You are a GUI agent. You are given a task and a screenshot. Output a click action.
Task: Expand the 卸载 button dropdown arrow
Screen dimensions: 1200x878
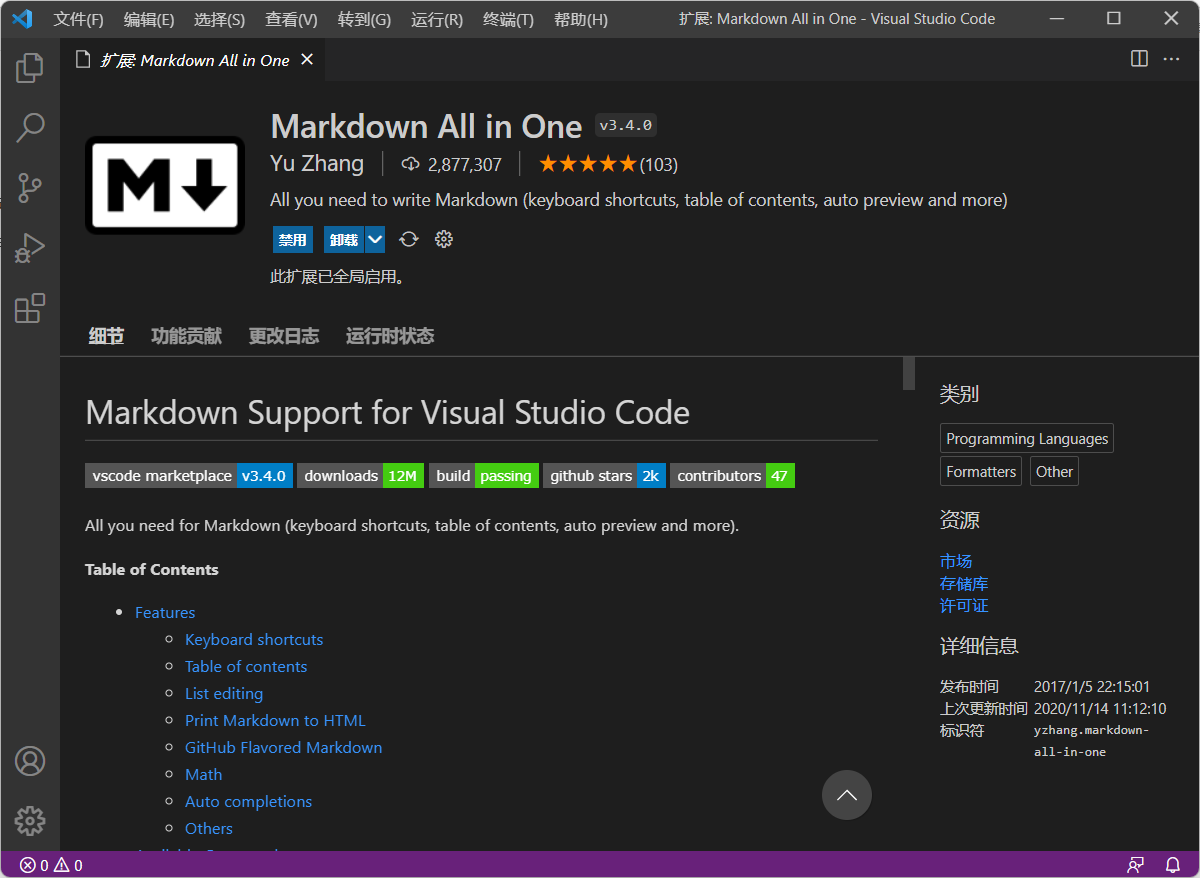tap(374, 239)
